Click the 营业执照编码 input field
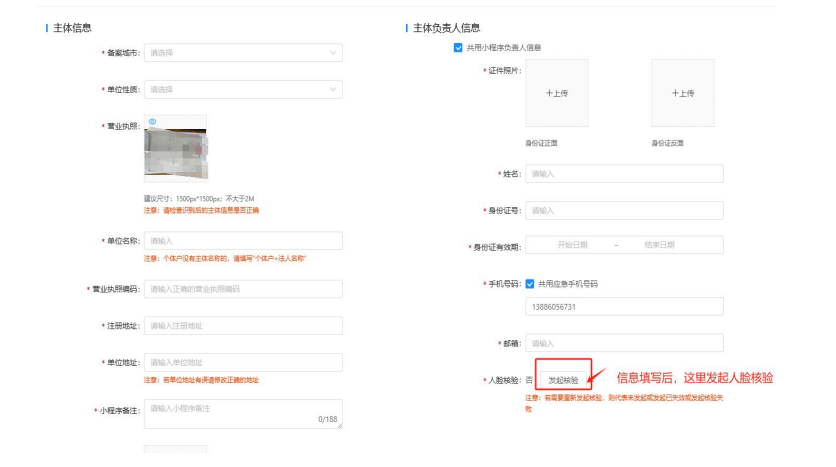This screenshot has height=467, width=836. 243,289
